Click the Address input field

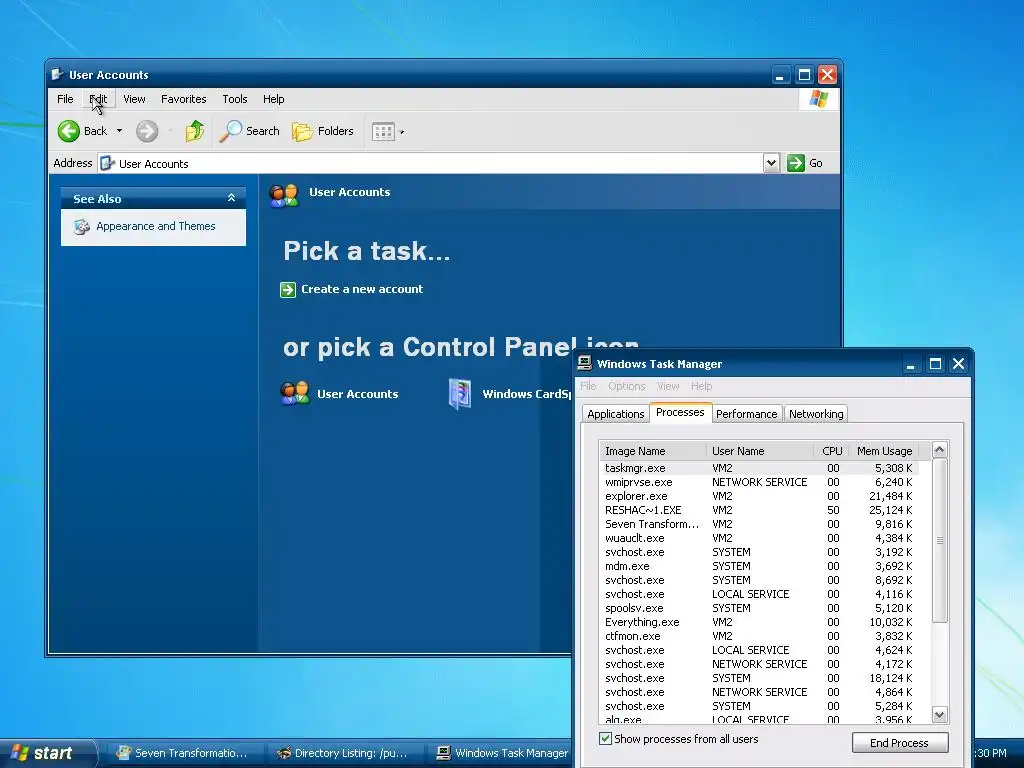pyautogui.click(x=430, y=163)
